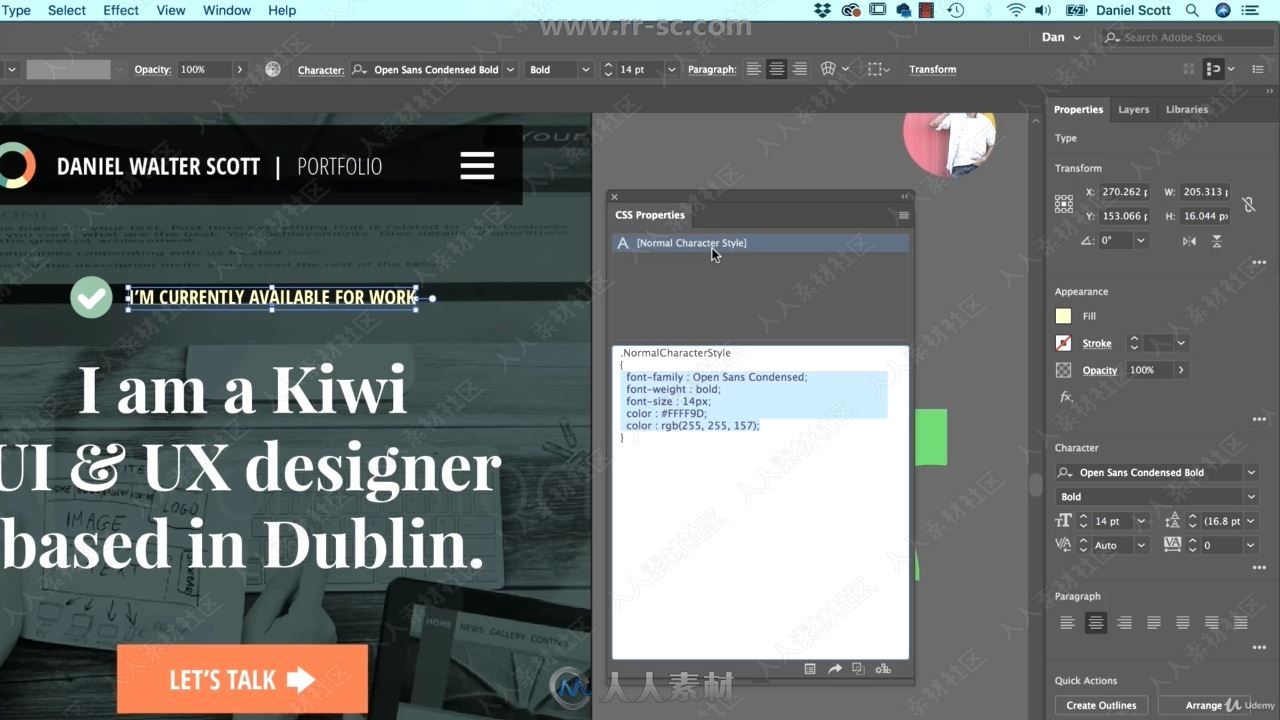
Task: Align text left in control bar
Action: pos(754,69)
